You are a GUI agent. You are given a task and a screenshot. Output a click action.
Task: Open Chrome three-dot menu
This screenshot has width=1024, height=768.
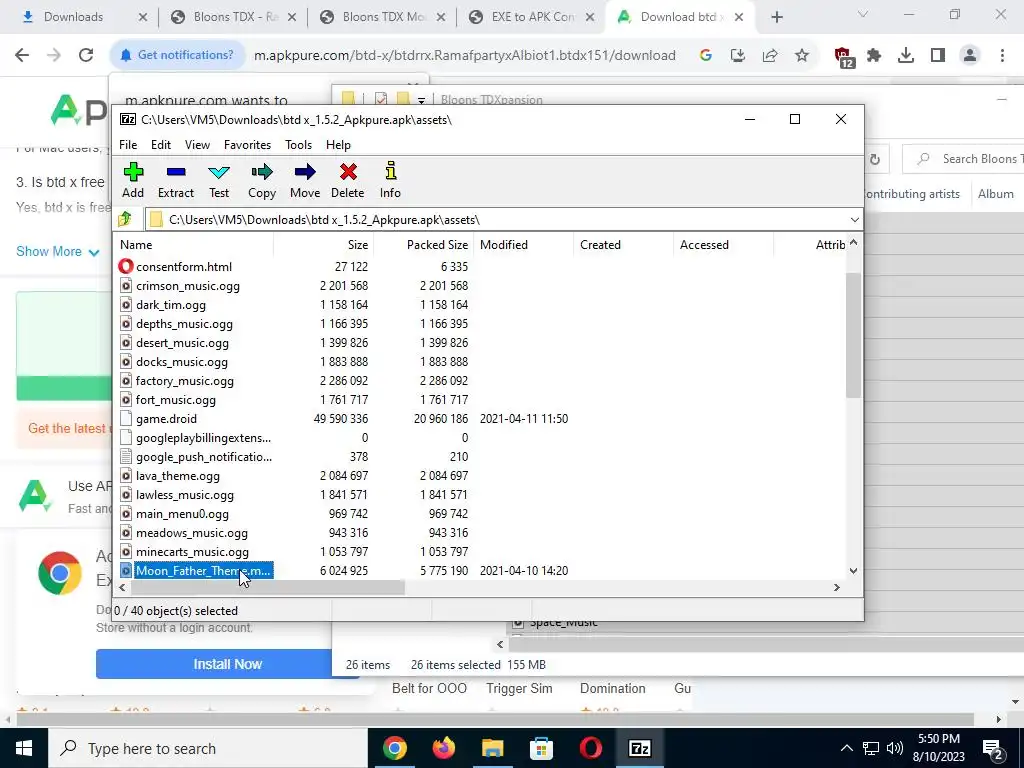click(1002, 56)
